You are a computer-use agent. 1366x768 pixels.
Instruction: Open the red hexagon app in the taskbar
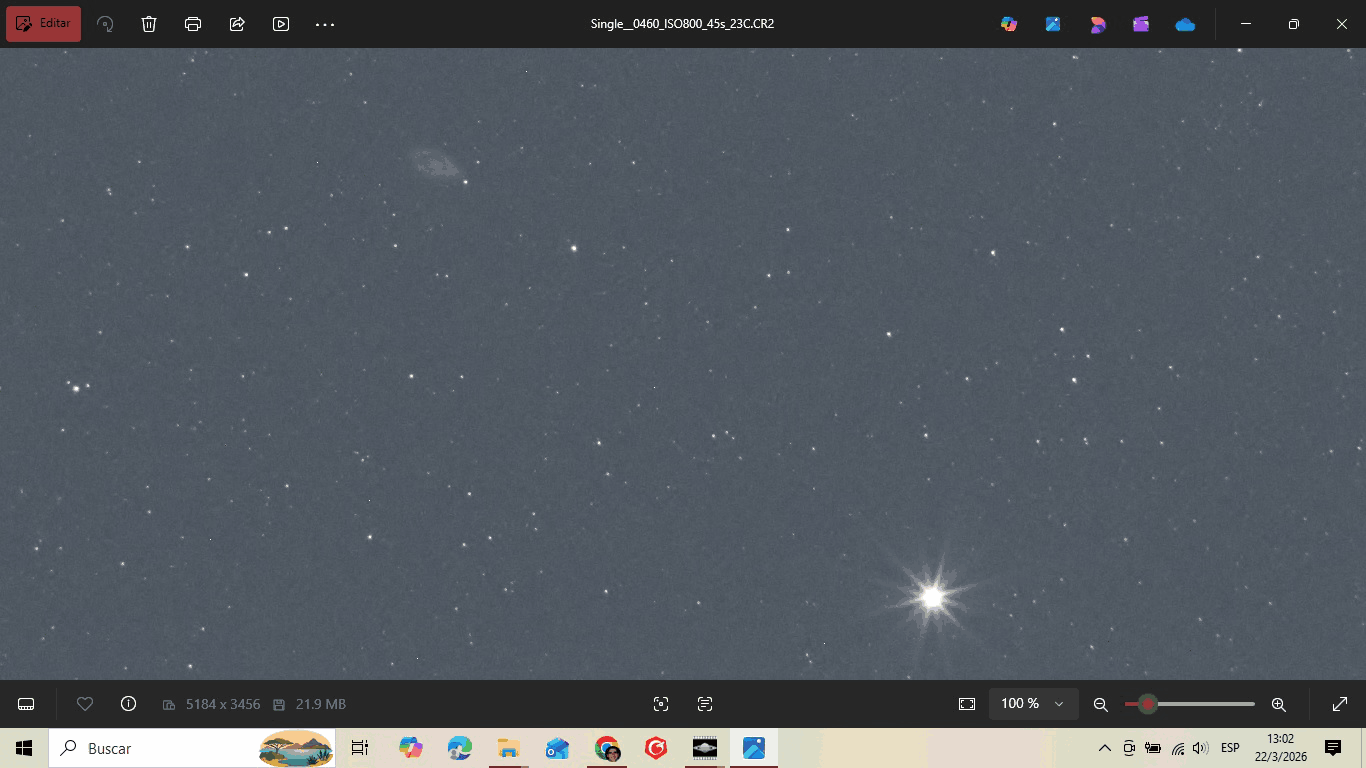[656, 748]
